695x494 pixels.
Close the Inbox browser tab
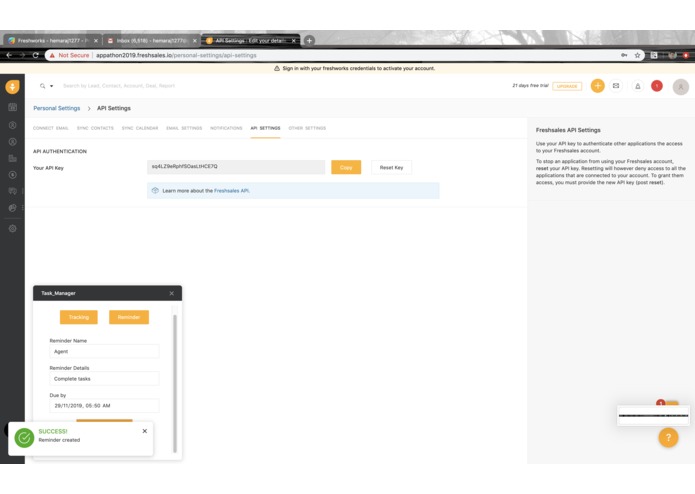pos(194,41)
